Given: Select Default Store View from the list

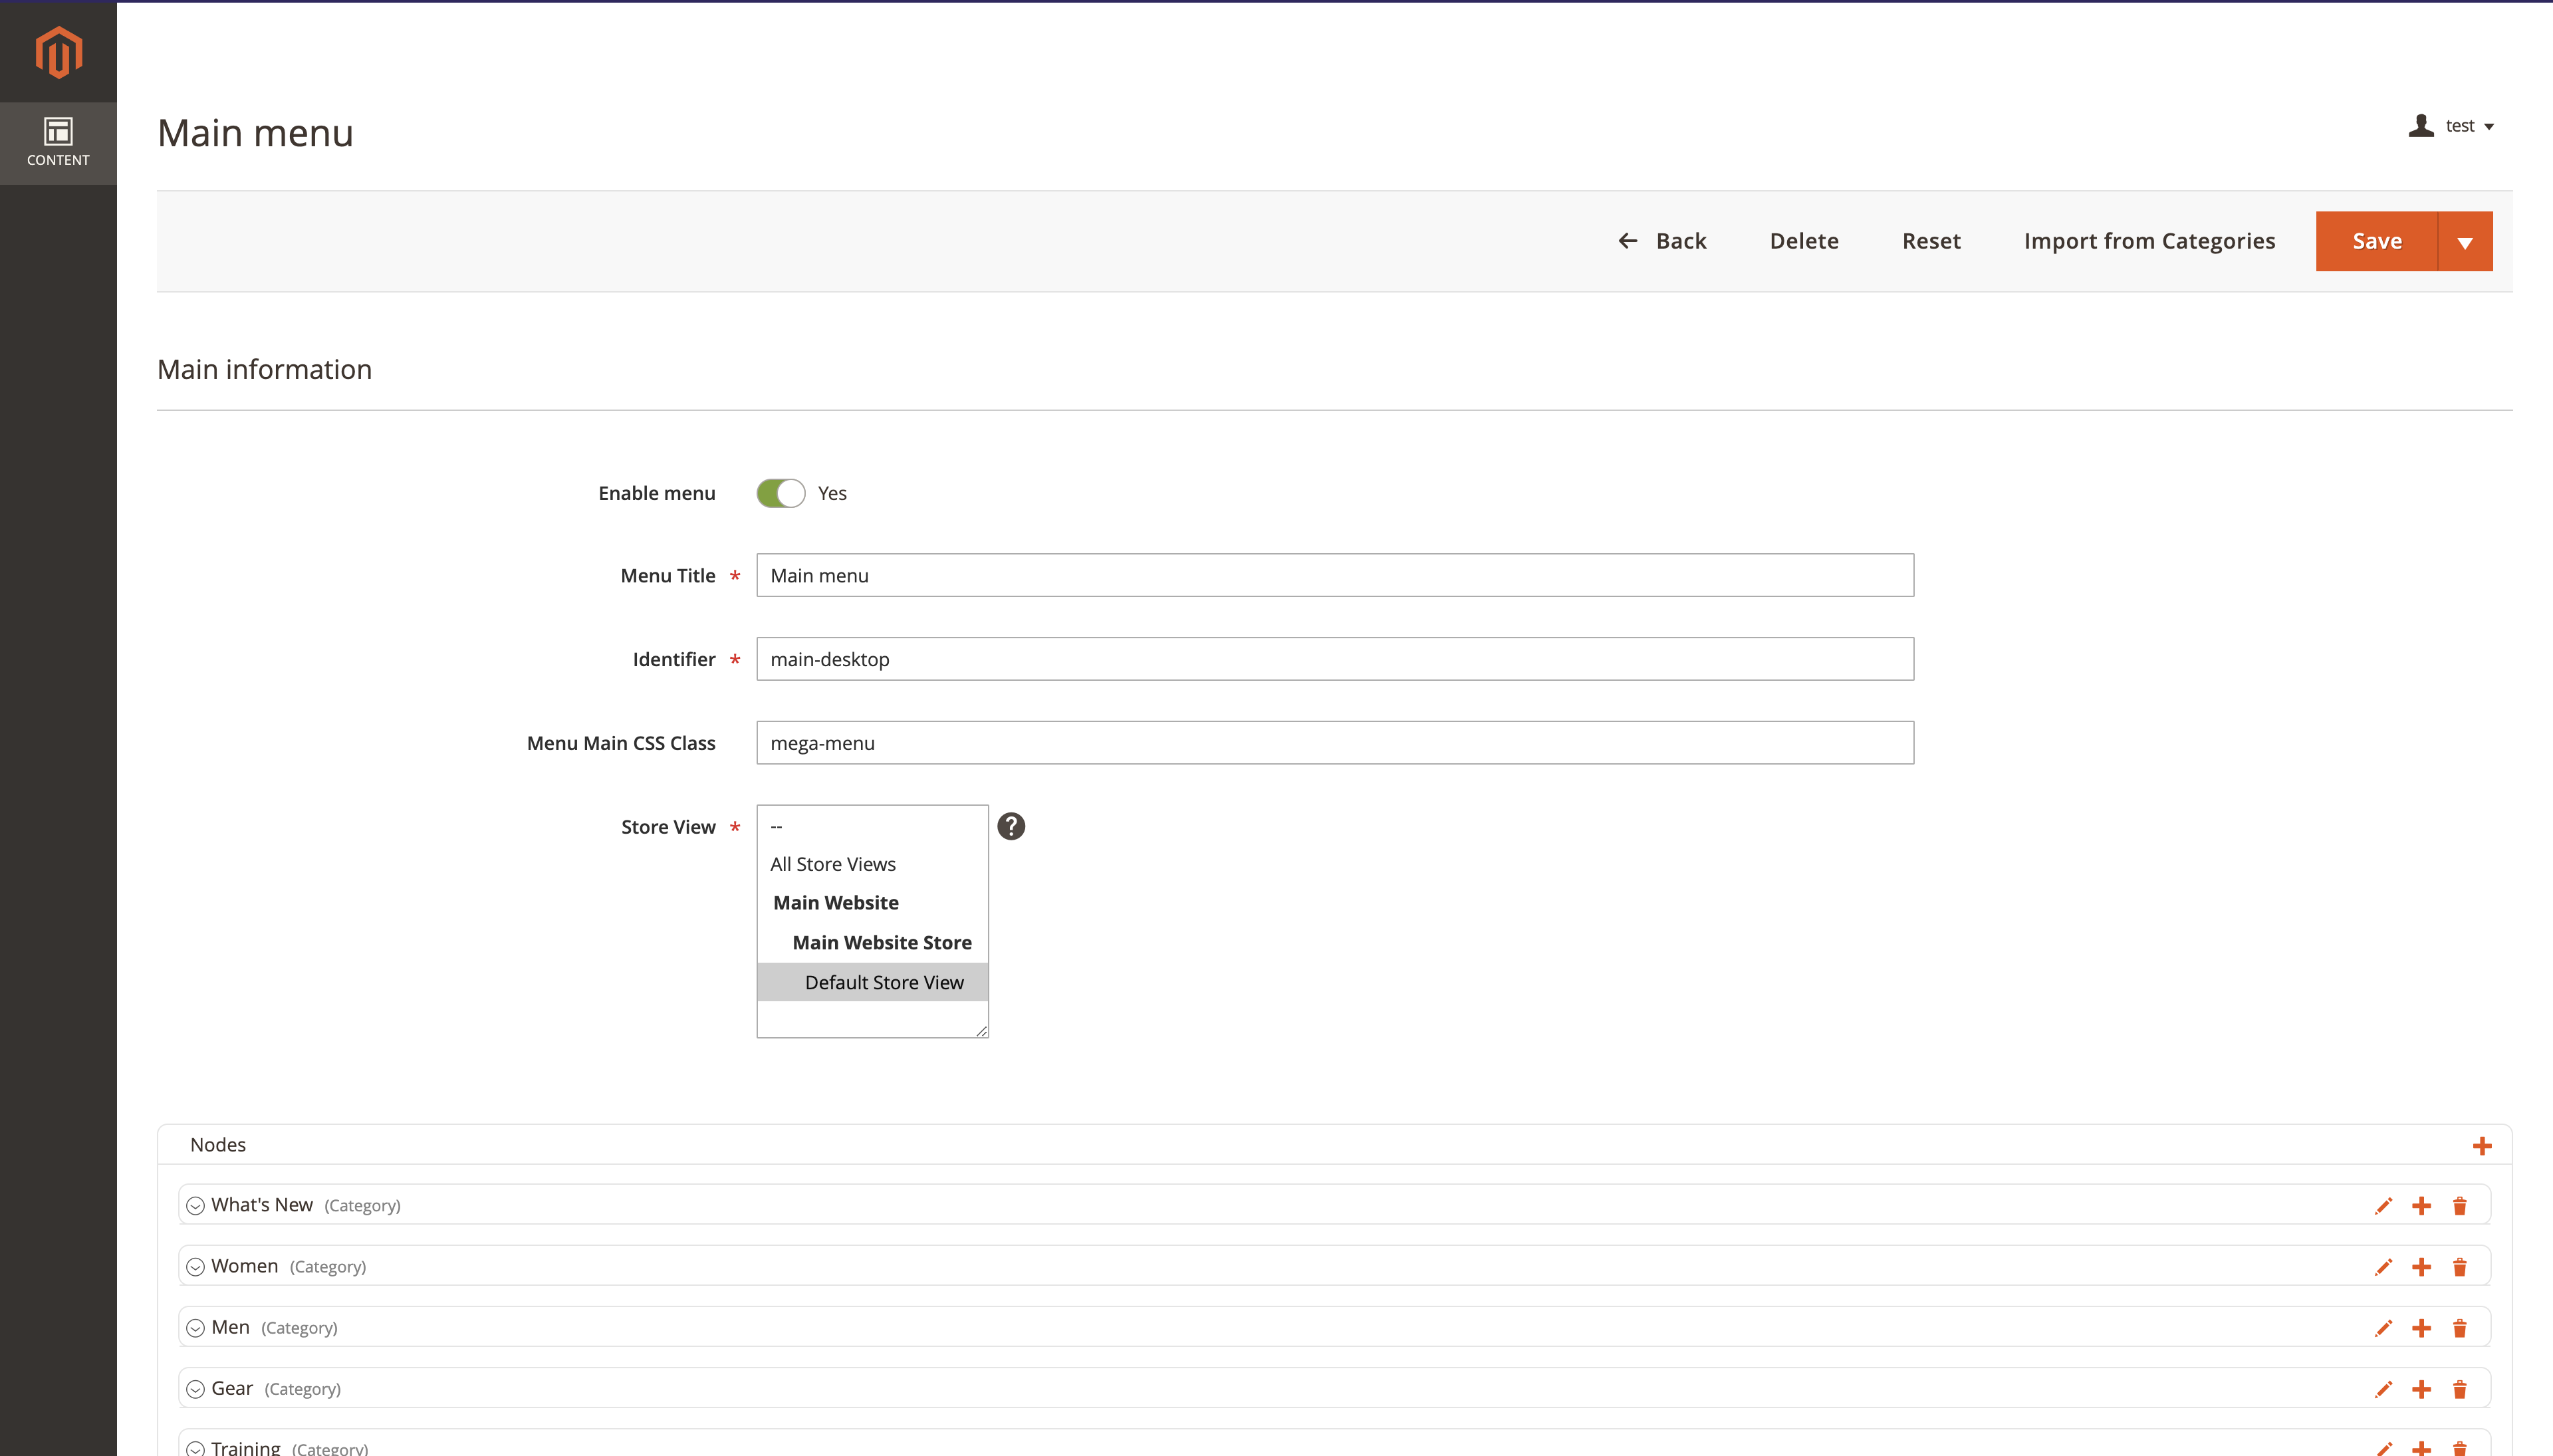Looking at the screenshot, I should (882, 981).
